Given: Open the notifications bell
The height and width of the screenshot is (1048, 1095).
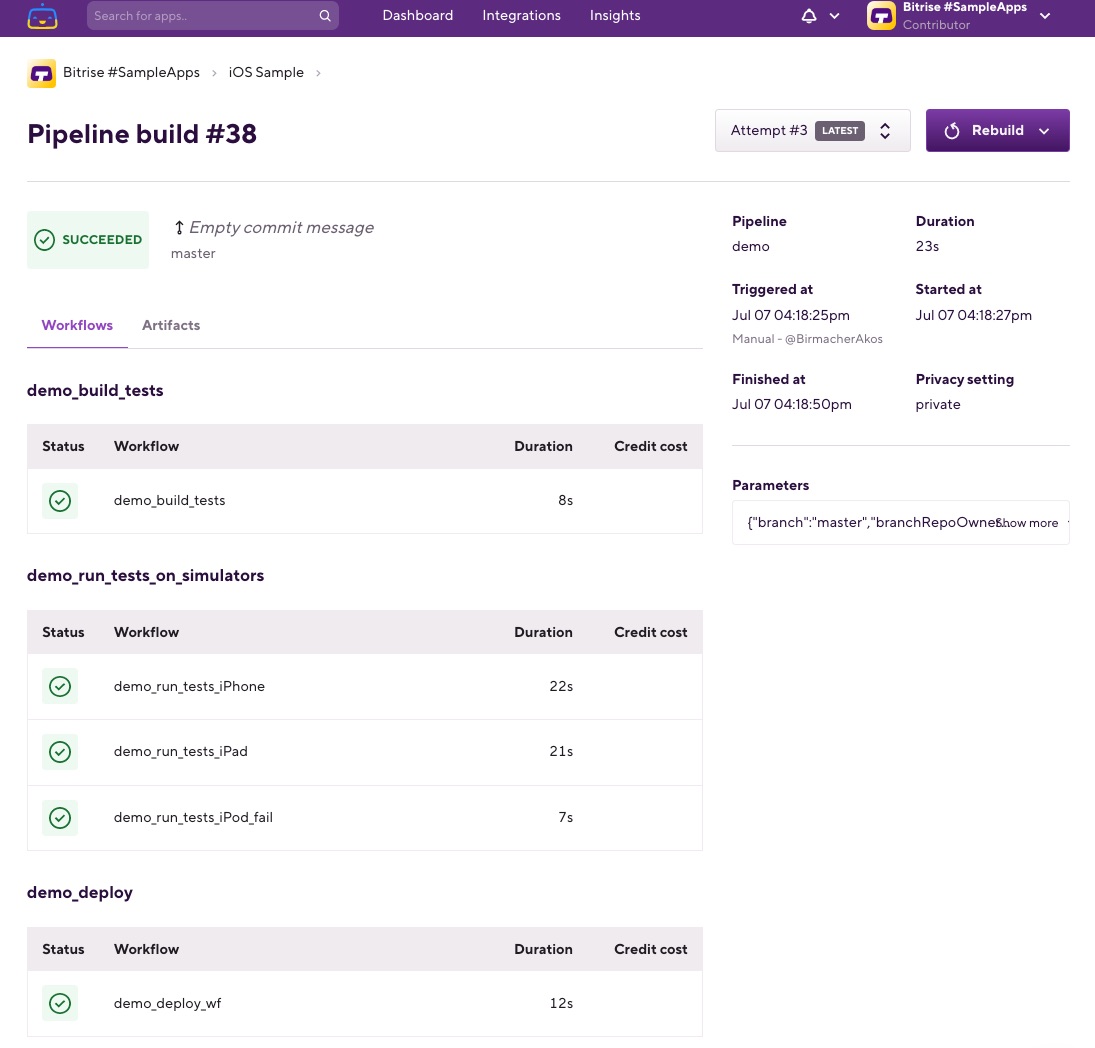Looking at the screenshot, I should click(x=810, y=16).
